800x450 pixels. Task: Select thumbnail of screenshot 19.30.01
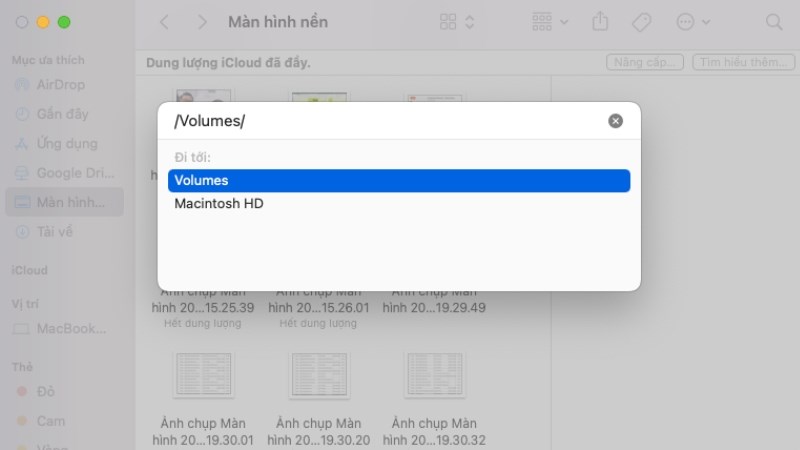[x=204, y=374]
